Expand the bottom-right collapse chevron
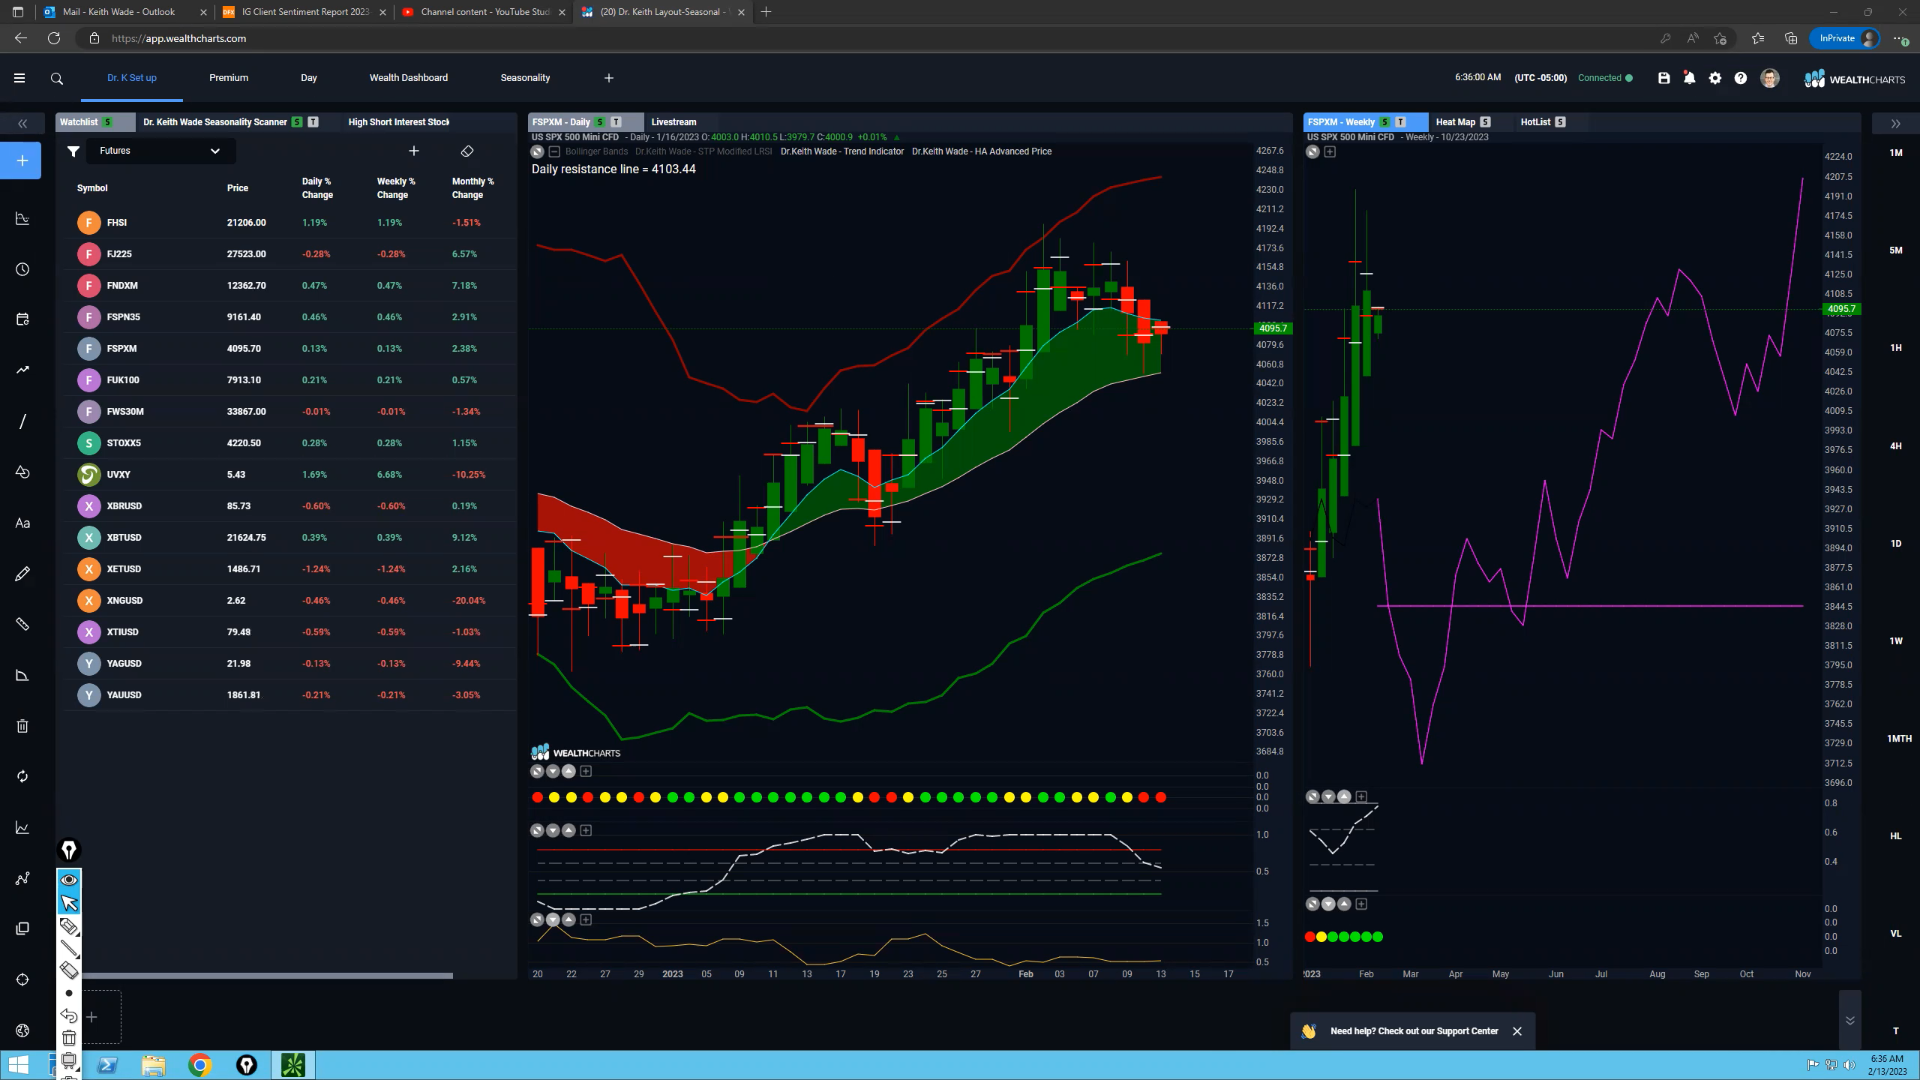The height and width of the screenshot is (1080, 1920). coord(1850,1021)
